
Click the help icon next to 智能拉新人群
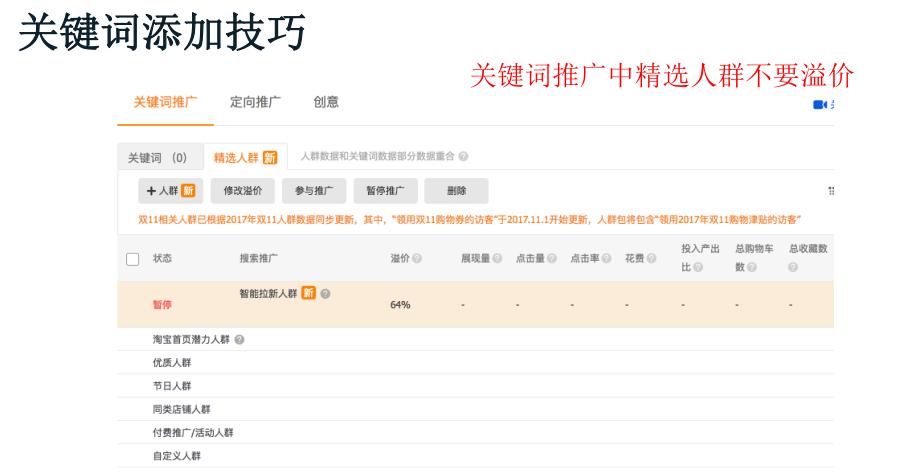[x=325, y=294]
